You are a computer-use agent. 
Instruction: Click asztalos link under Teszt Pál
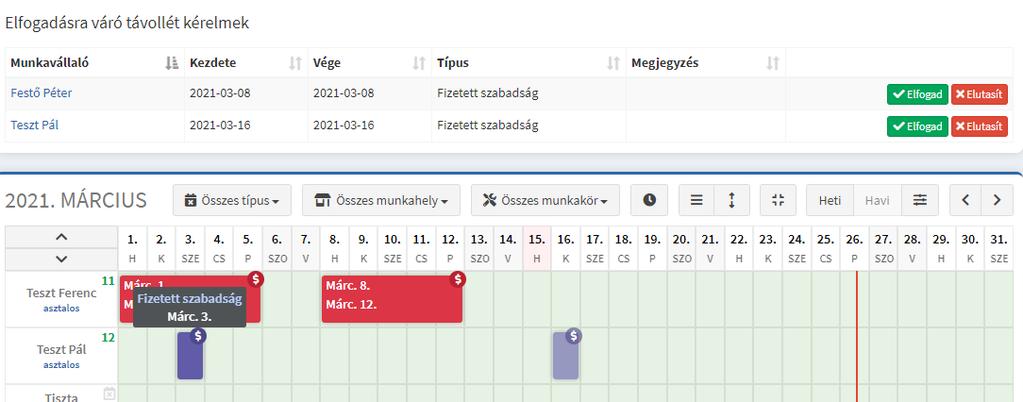point(61,365)
